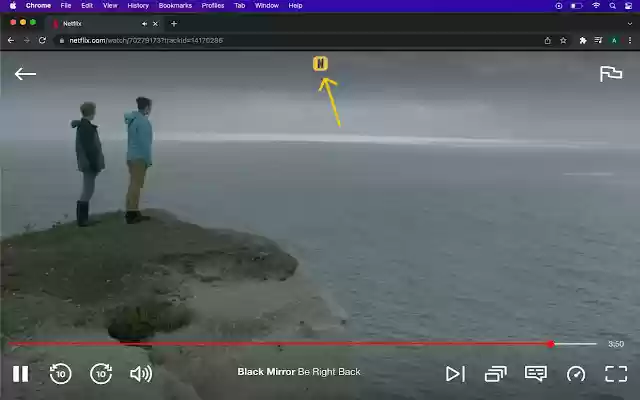640x400 pixels.
Task: Open screen recording status icon
Action: pyautogui.click(x=559, y=6)
